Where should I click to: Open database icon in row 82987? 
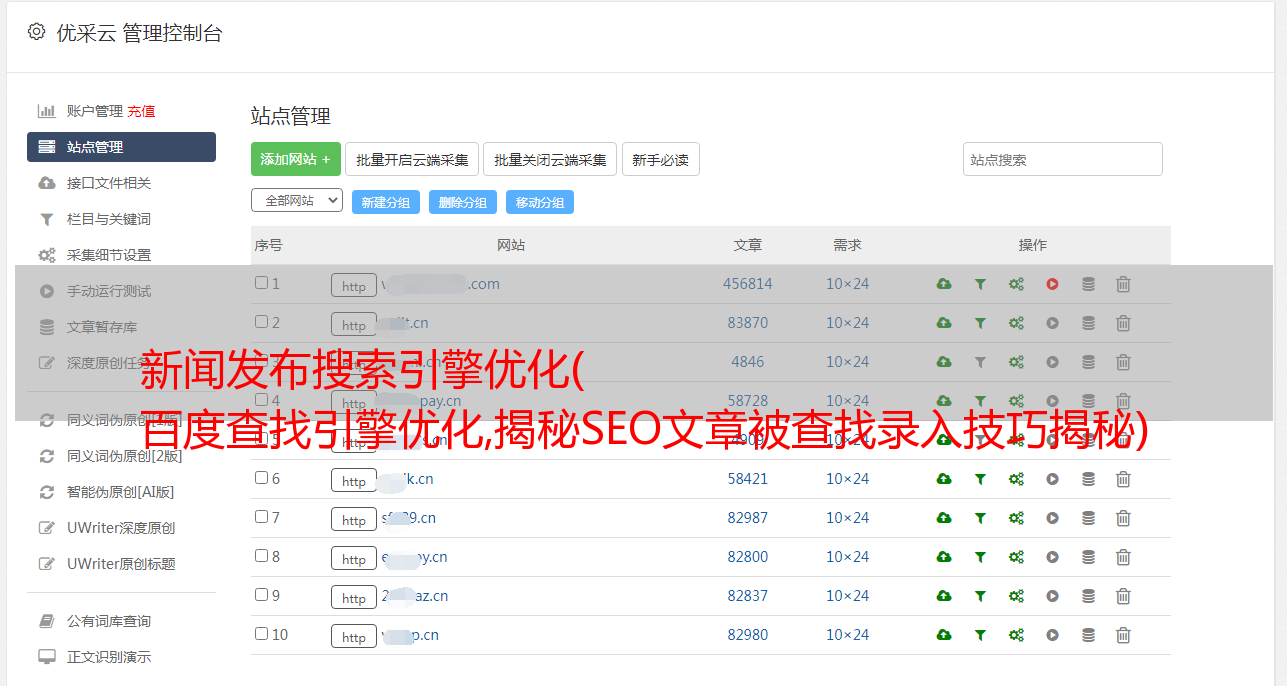pyautogui.click(x=1088, y=518)
